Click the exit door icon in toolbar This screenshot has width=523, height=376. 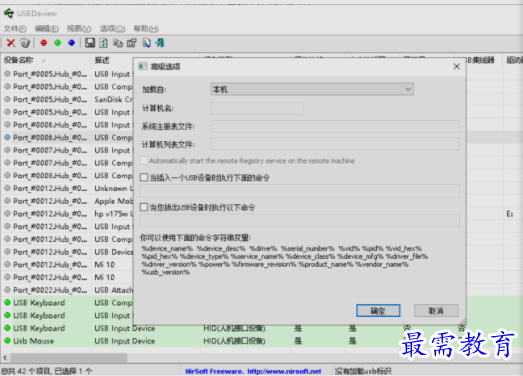(x=160, y=43)
